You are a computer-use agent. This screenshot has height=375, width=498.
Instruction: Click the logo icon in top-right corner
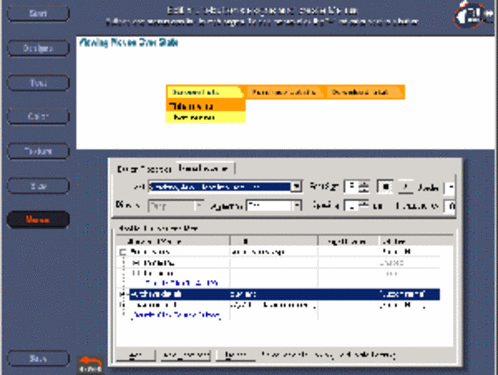click(473, 15)
